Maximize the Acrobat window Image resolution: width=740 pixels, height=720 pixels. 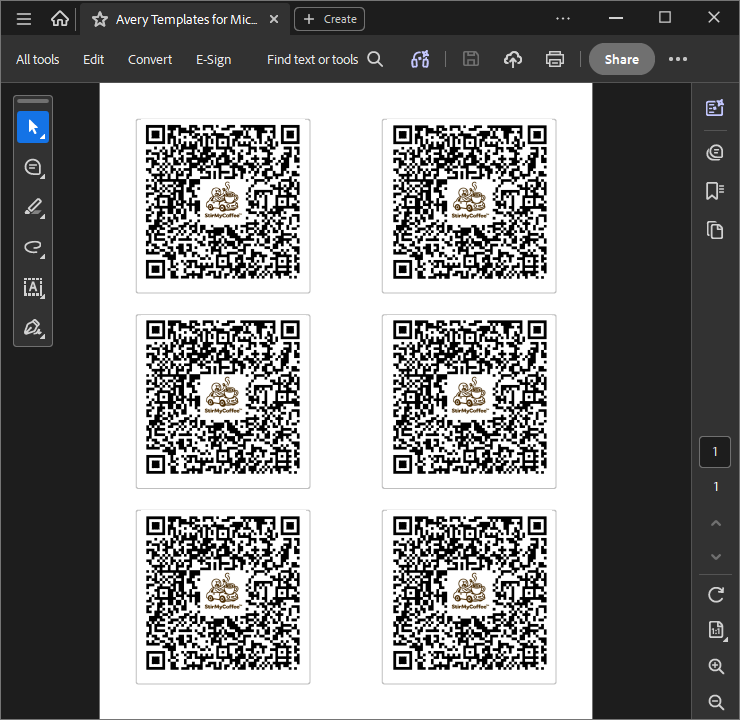664,17
